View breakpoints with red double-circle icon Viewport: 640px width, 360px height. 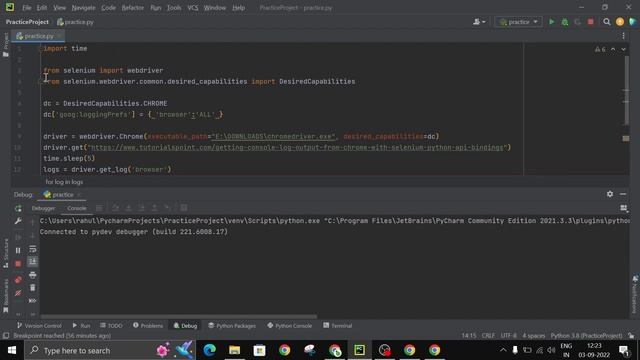point(18,280)
